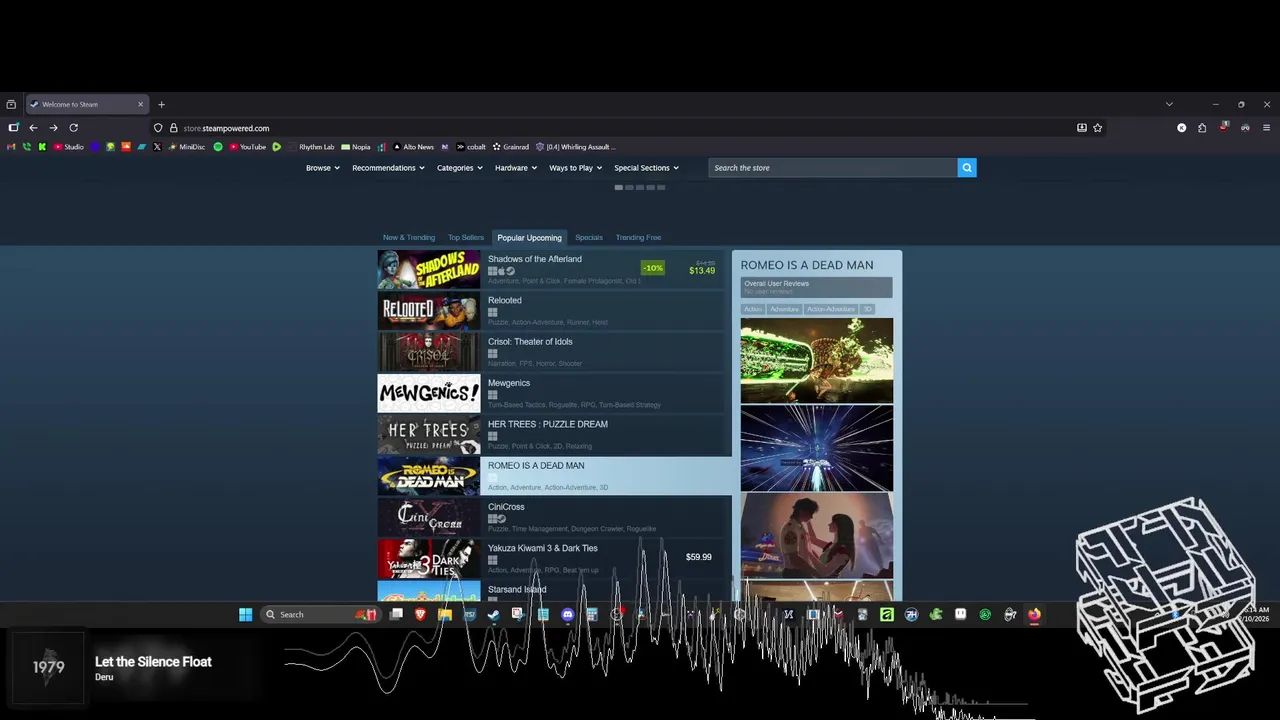Expand the Categories dropdown
Image resolution: width=1280 pixels, height=720 pixels.
460,168
